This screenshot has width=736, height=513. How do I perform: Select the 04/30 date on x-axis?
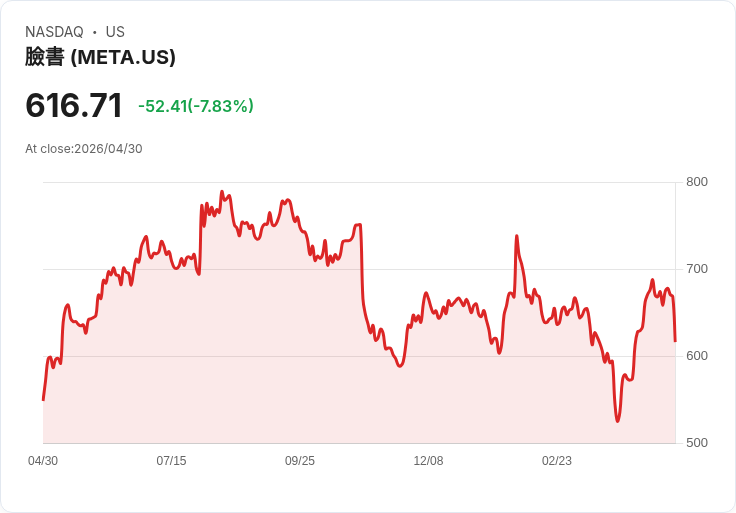43,461
